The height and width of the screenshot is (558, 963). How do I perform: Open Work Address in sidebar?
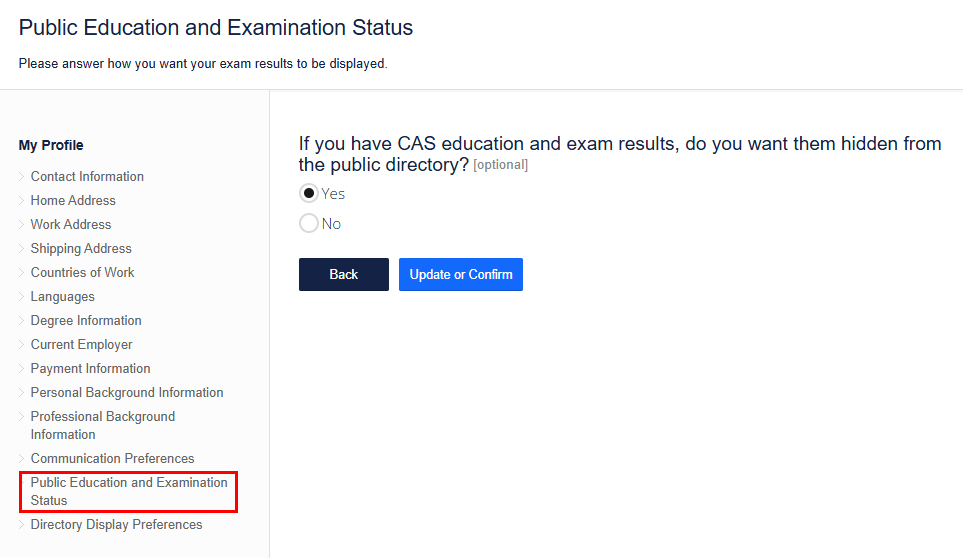(71, 225)
